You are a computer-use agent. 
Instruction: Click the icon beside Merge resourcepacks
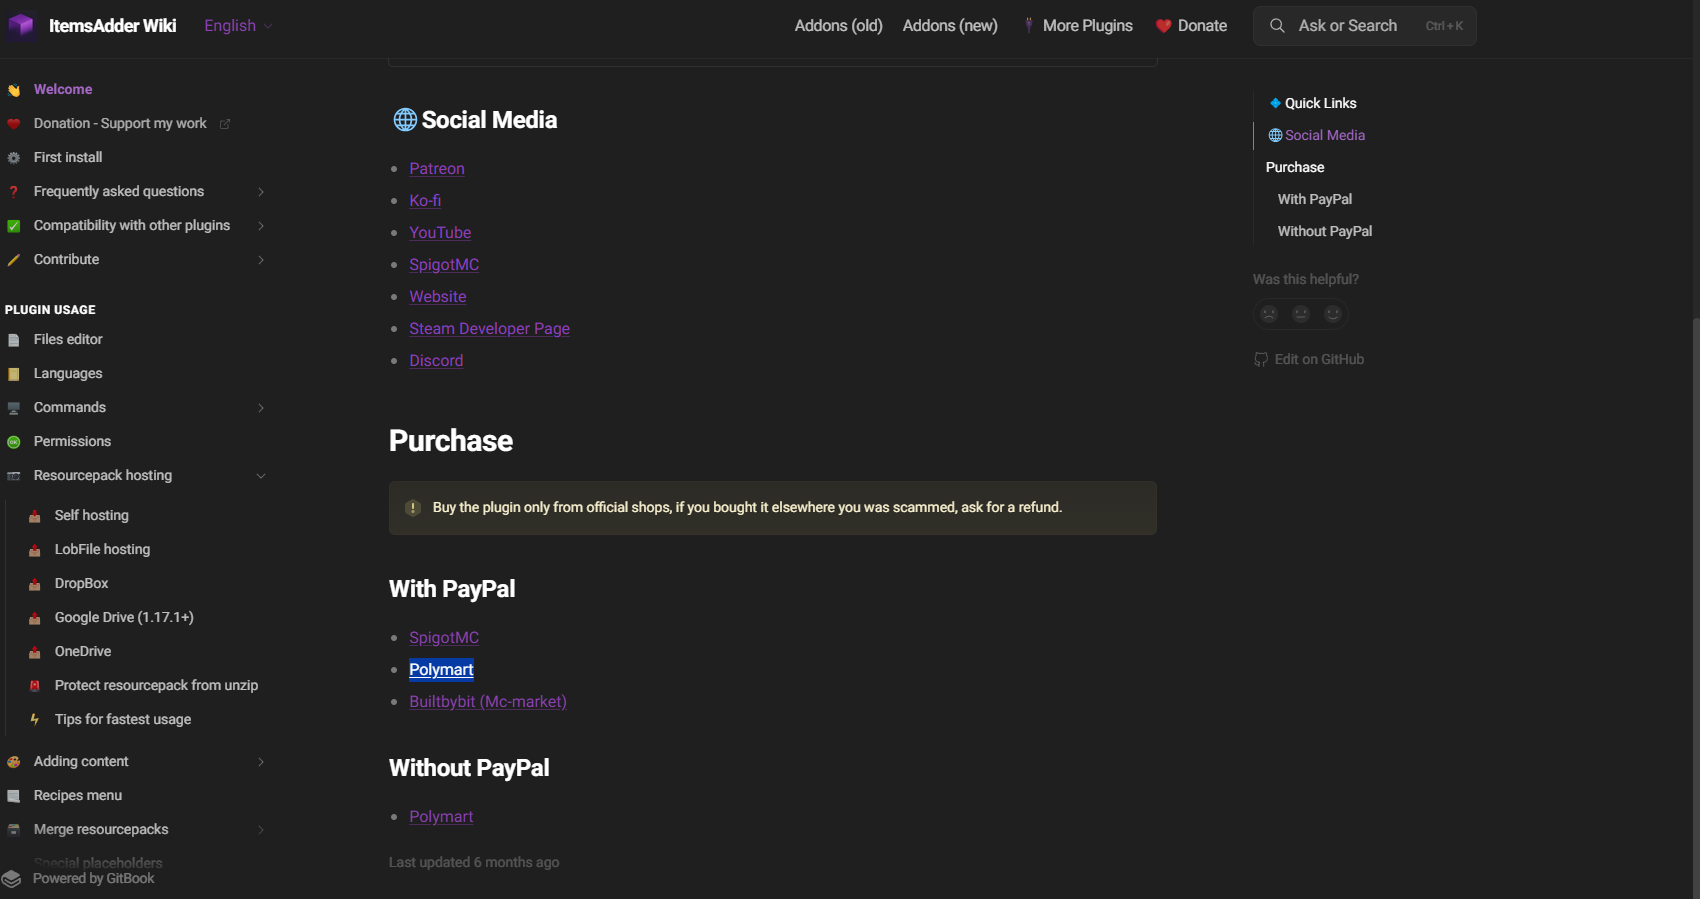(x=14, y=830)
